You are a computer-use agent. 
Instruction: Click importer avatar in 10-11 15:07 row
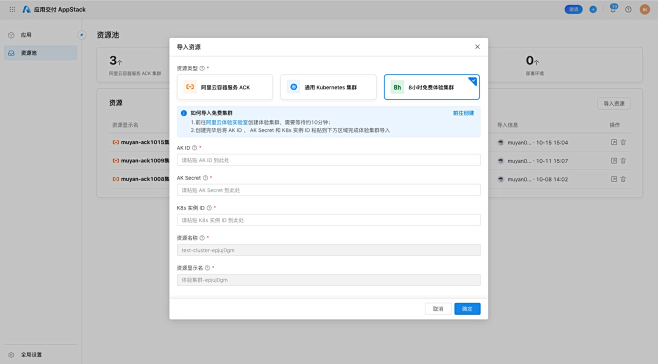click(501, 161)
